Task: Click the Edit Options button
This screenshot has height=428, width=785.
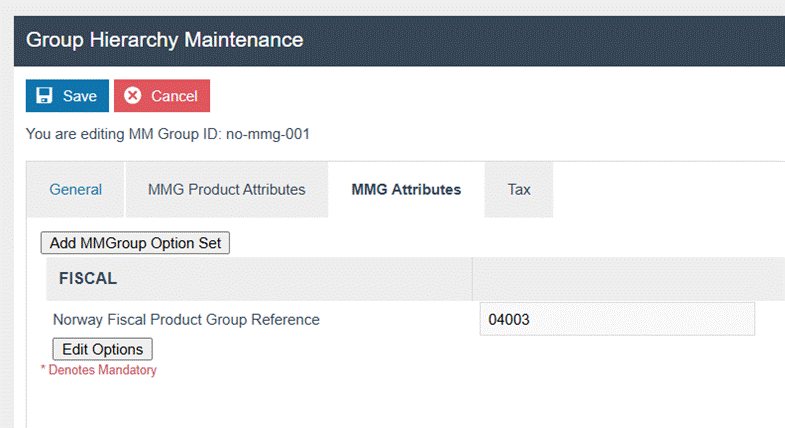Action: pos(102,349)
